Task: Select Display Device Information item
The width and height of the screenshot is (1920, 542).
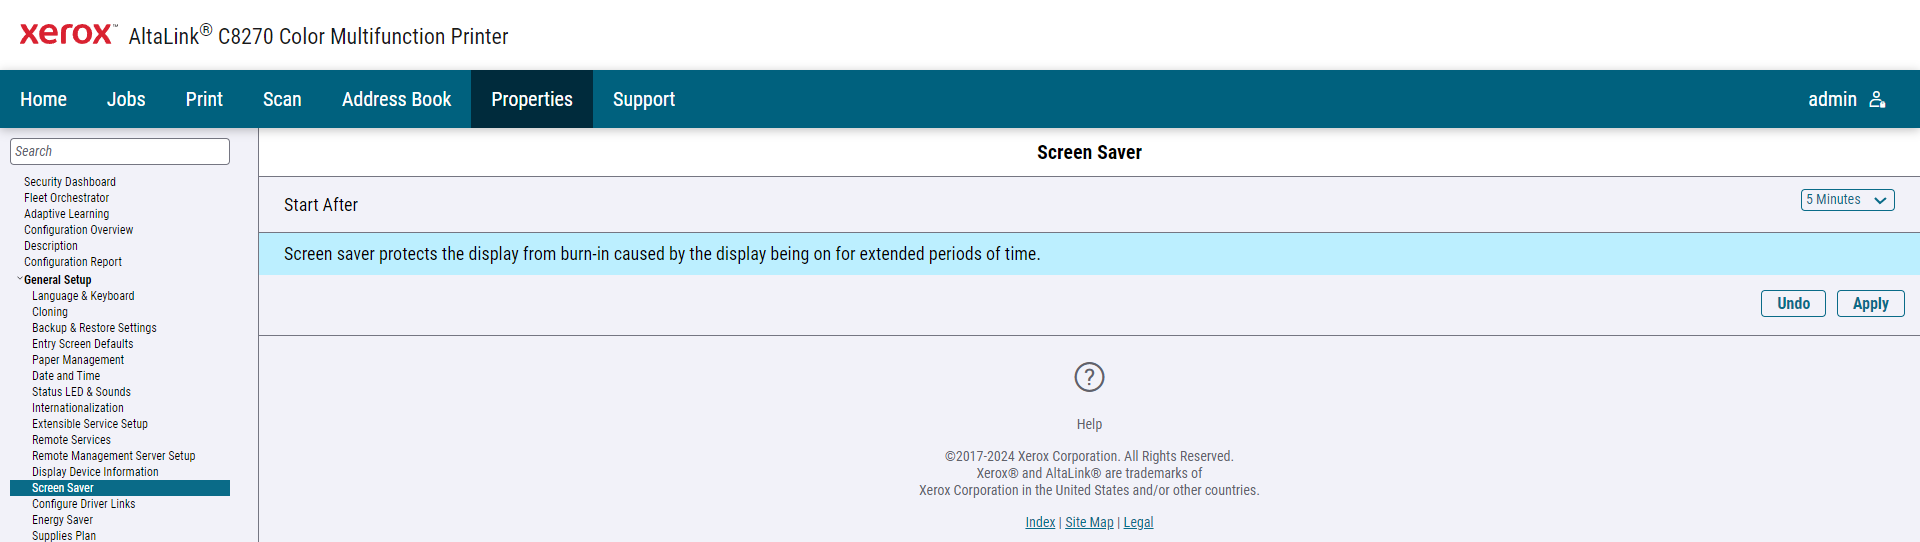Action: [95, 472]
